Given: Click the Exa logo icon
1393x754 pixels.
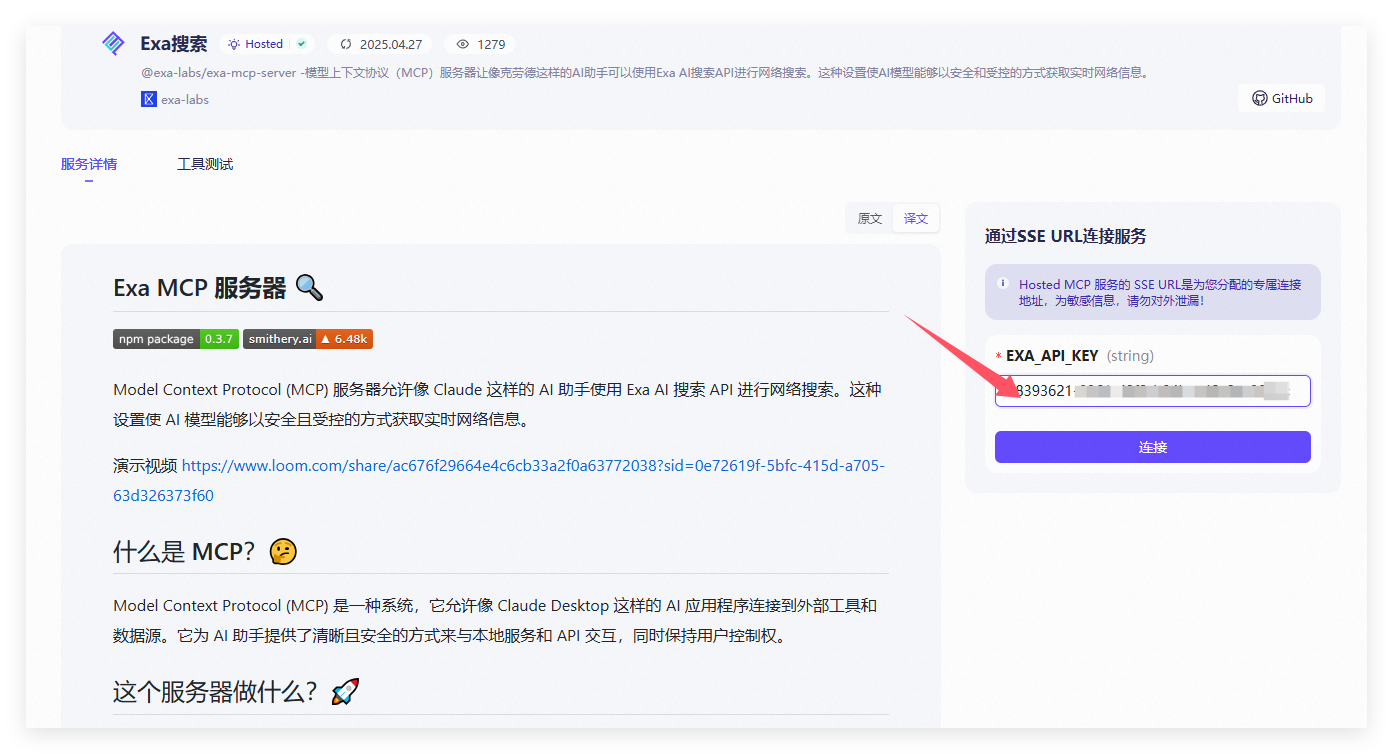Looking at the screenshot, I should pyautogui.click(x=113, y=43).
